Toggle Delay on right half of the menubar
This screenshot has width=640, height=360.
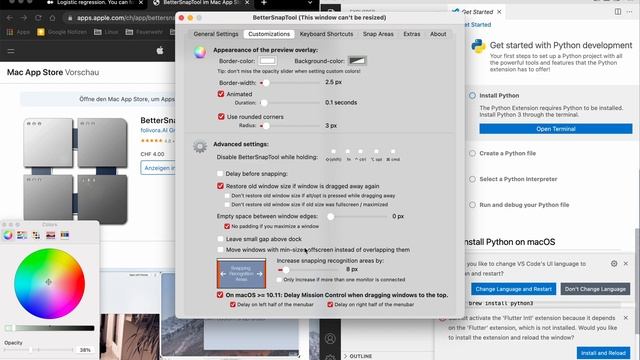(x=330, y=304)
